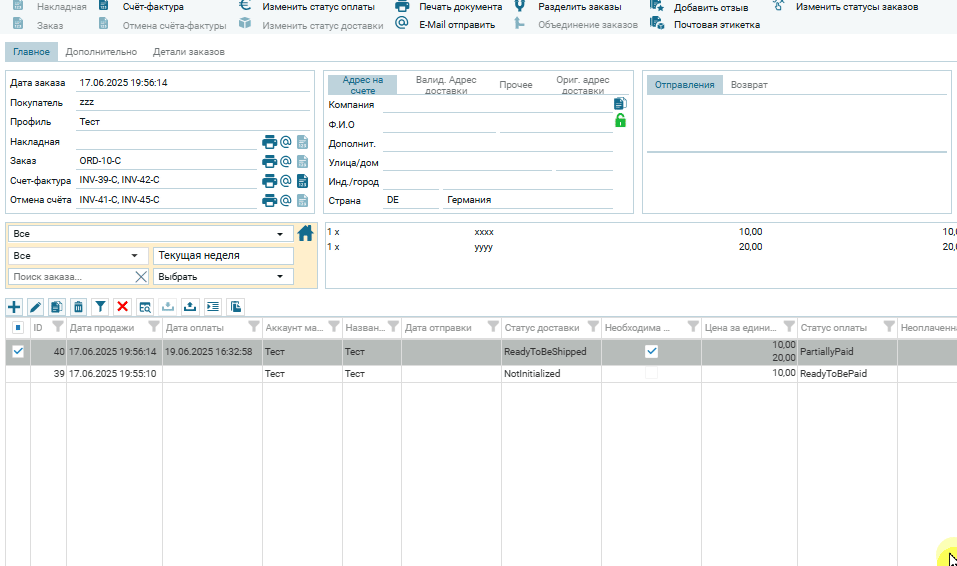957x566 pixels.
Task: Click the red X icon in grid toolbar
Action: (x=122, y=307)
